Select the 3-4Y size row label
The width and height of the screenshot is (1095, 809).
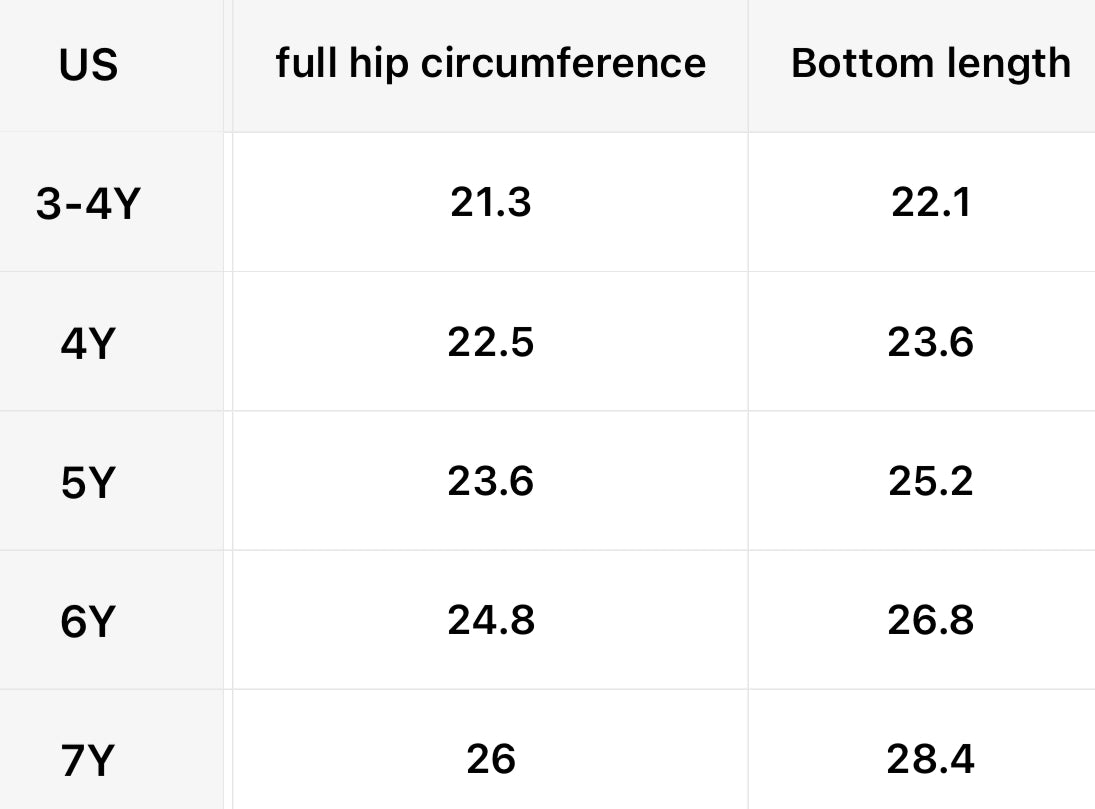pos(88,205)
